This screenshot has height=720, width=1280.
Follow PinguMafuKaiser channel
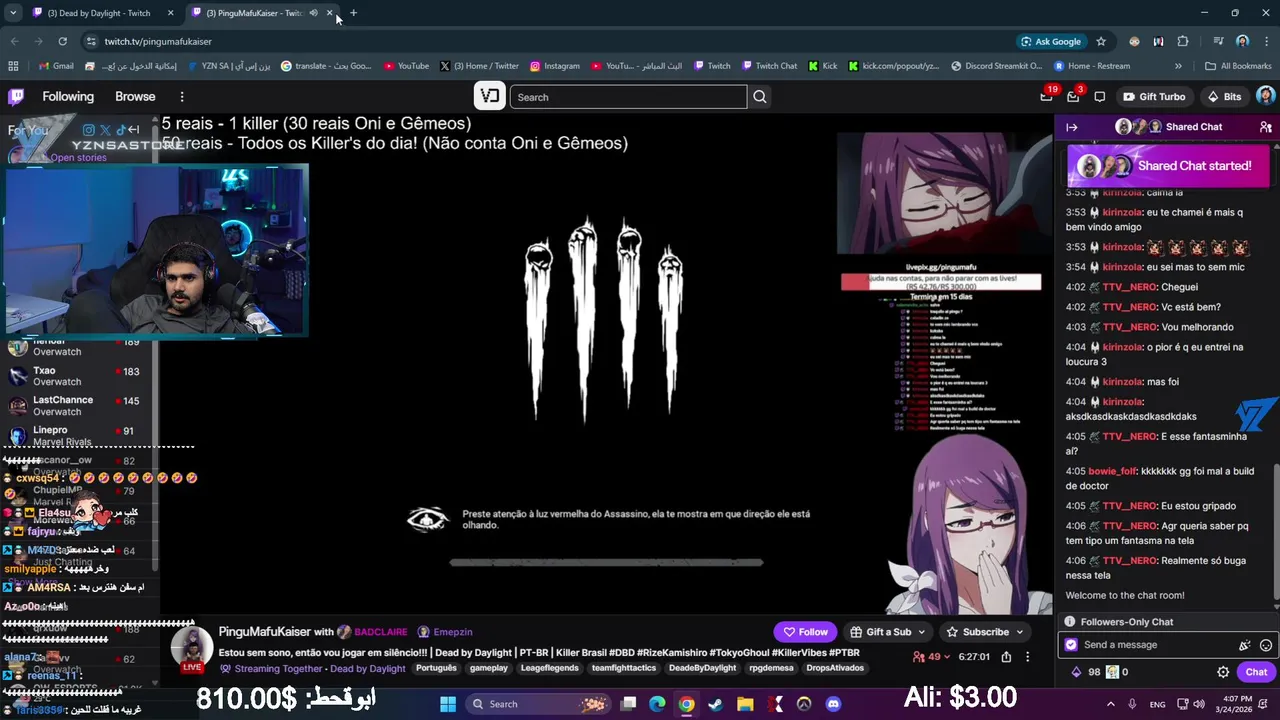pos(805,632)
